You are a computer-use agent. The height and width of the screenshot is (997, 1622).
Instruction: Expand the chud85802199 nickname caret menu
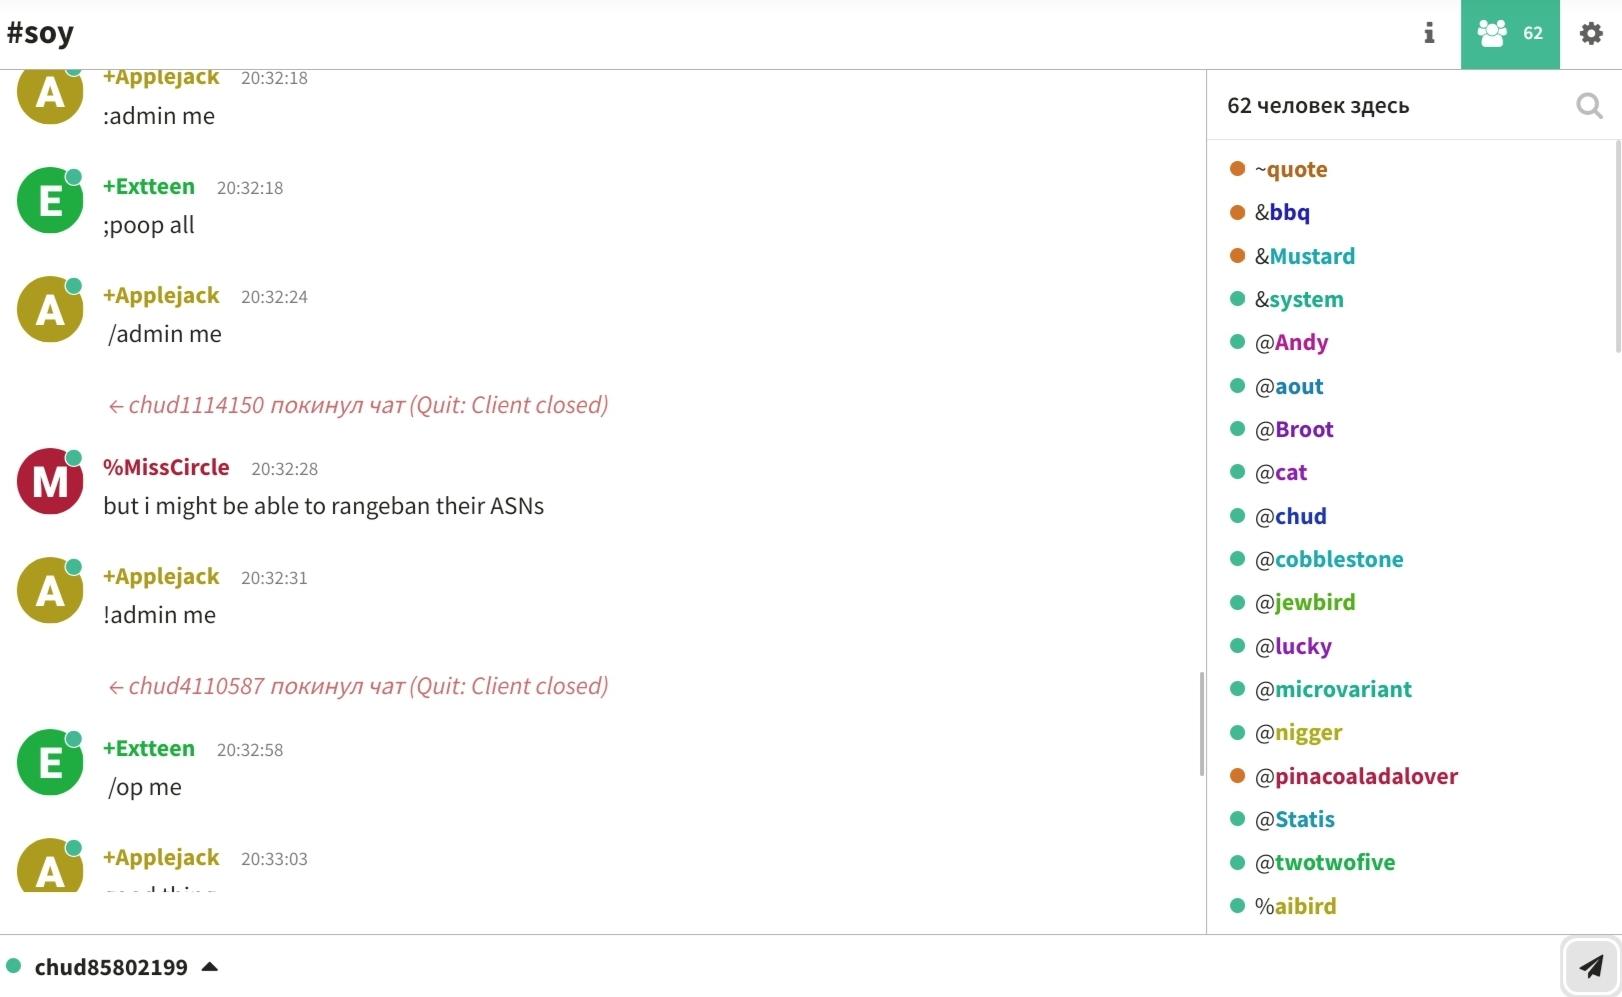(x=210, y=967)
